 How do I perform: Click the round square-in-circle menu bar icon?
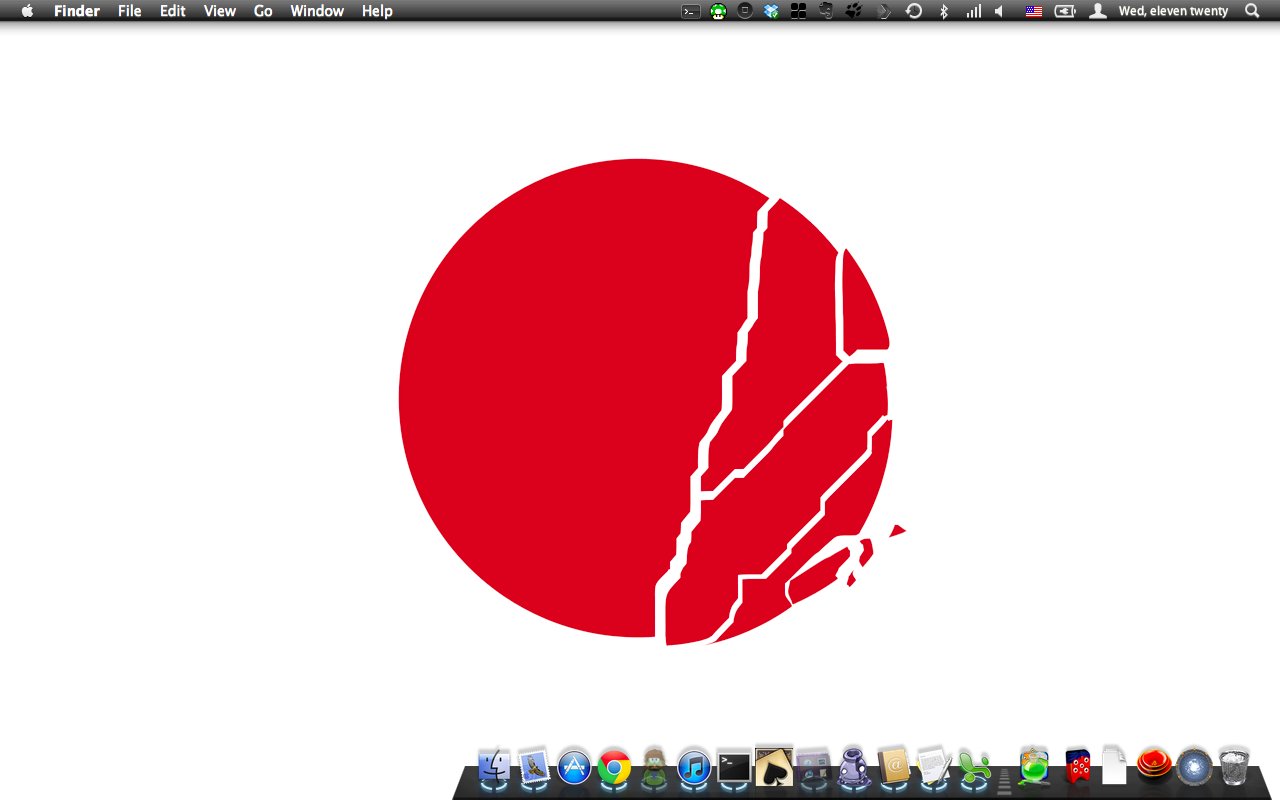tap(745, 11)
